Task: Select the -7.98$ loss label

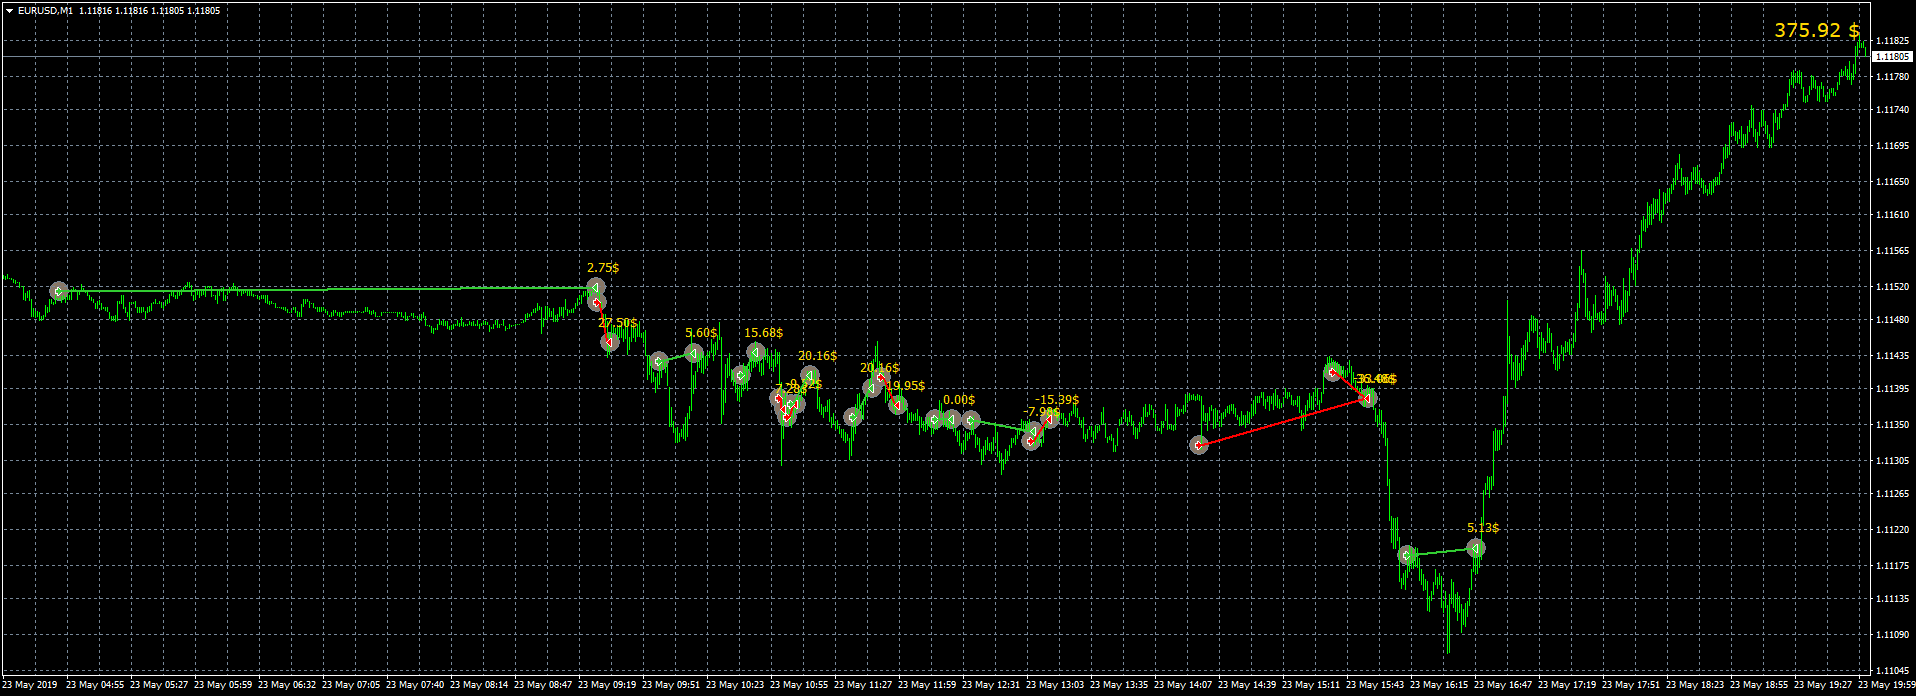Action: [1041, 412]
